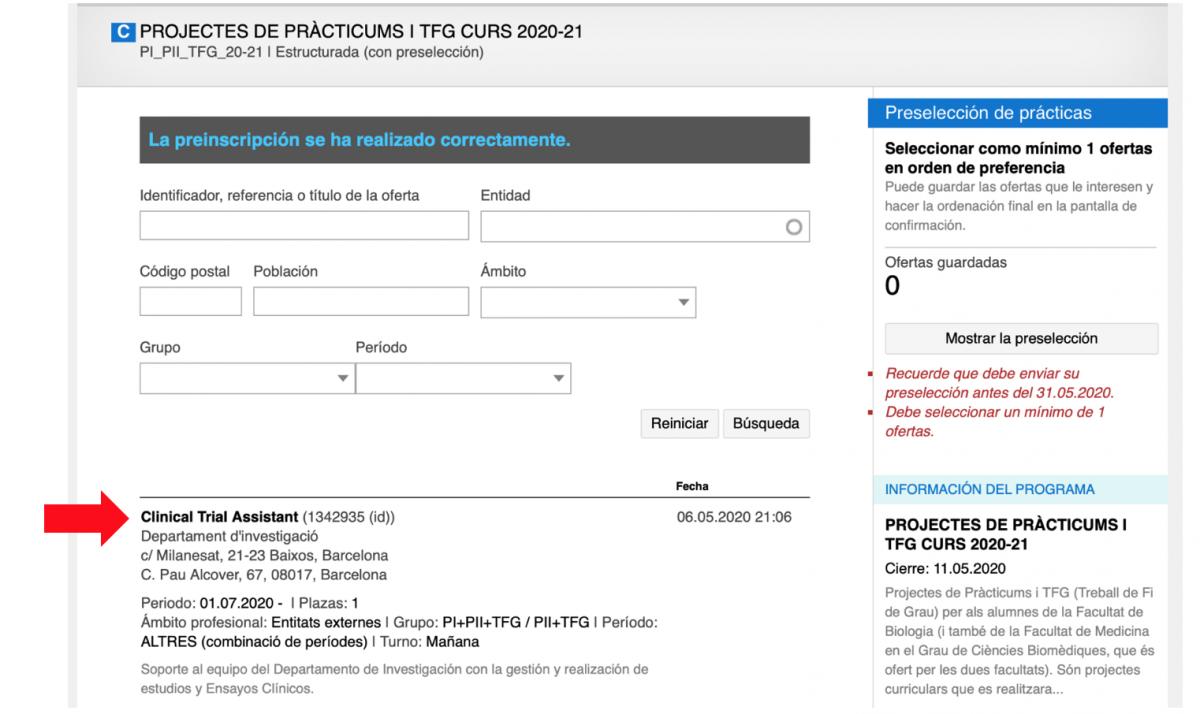Viewport: 1200px width, 714px height.
Task: Open the Clinical Trial Assistant offer
Action: 220,517
